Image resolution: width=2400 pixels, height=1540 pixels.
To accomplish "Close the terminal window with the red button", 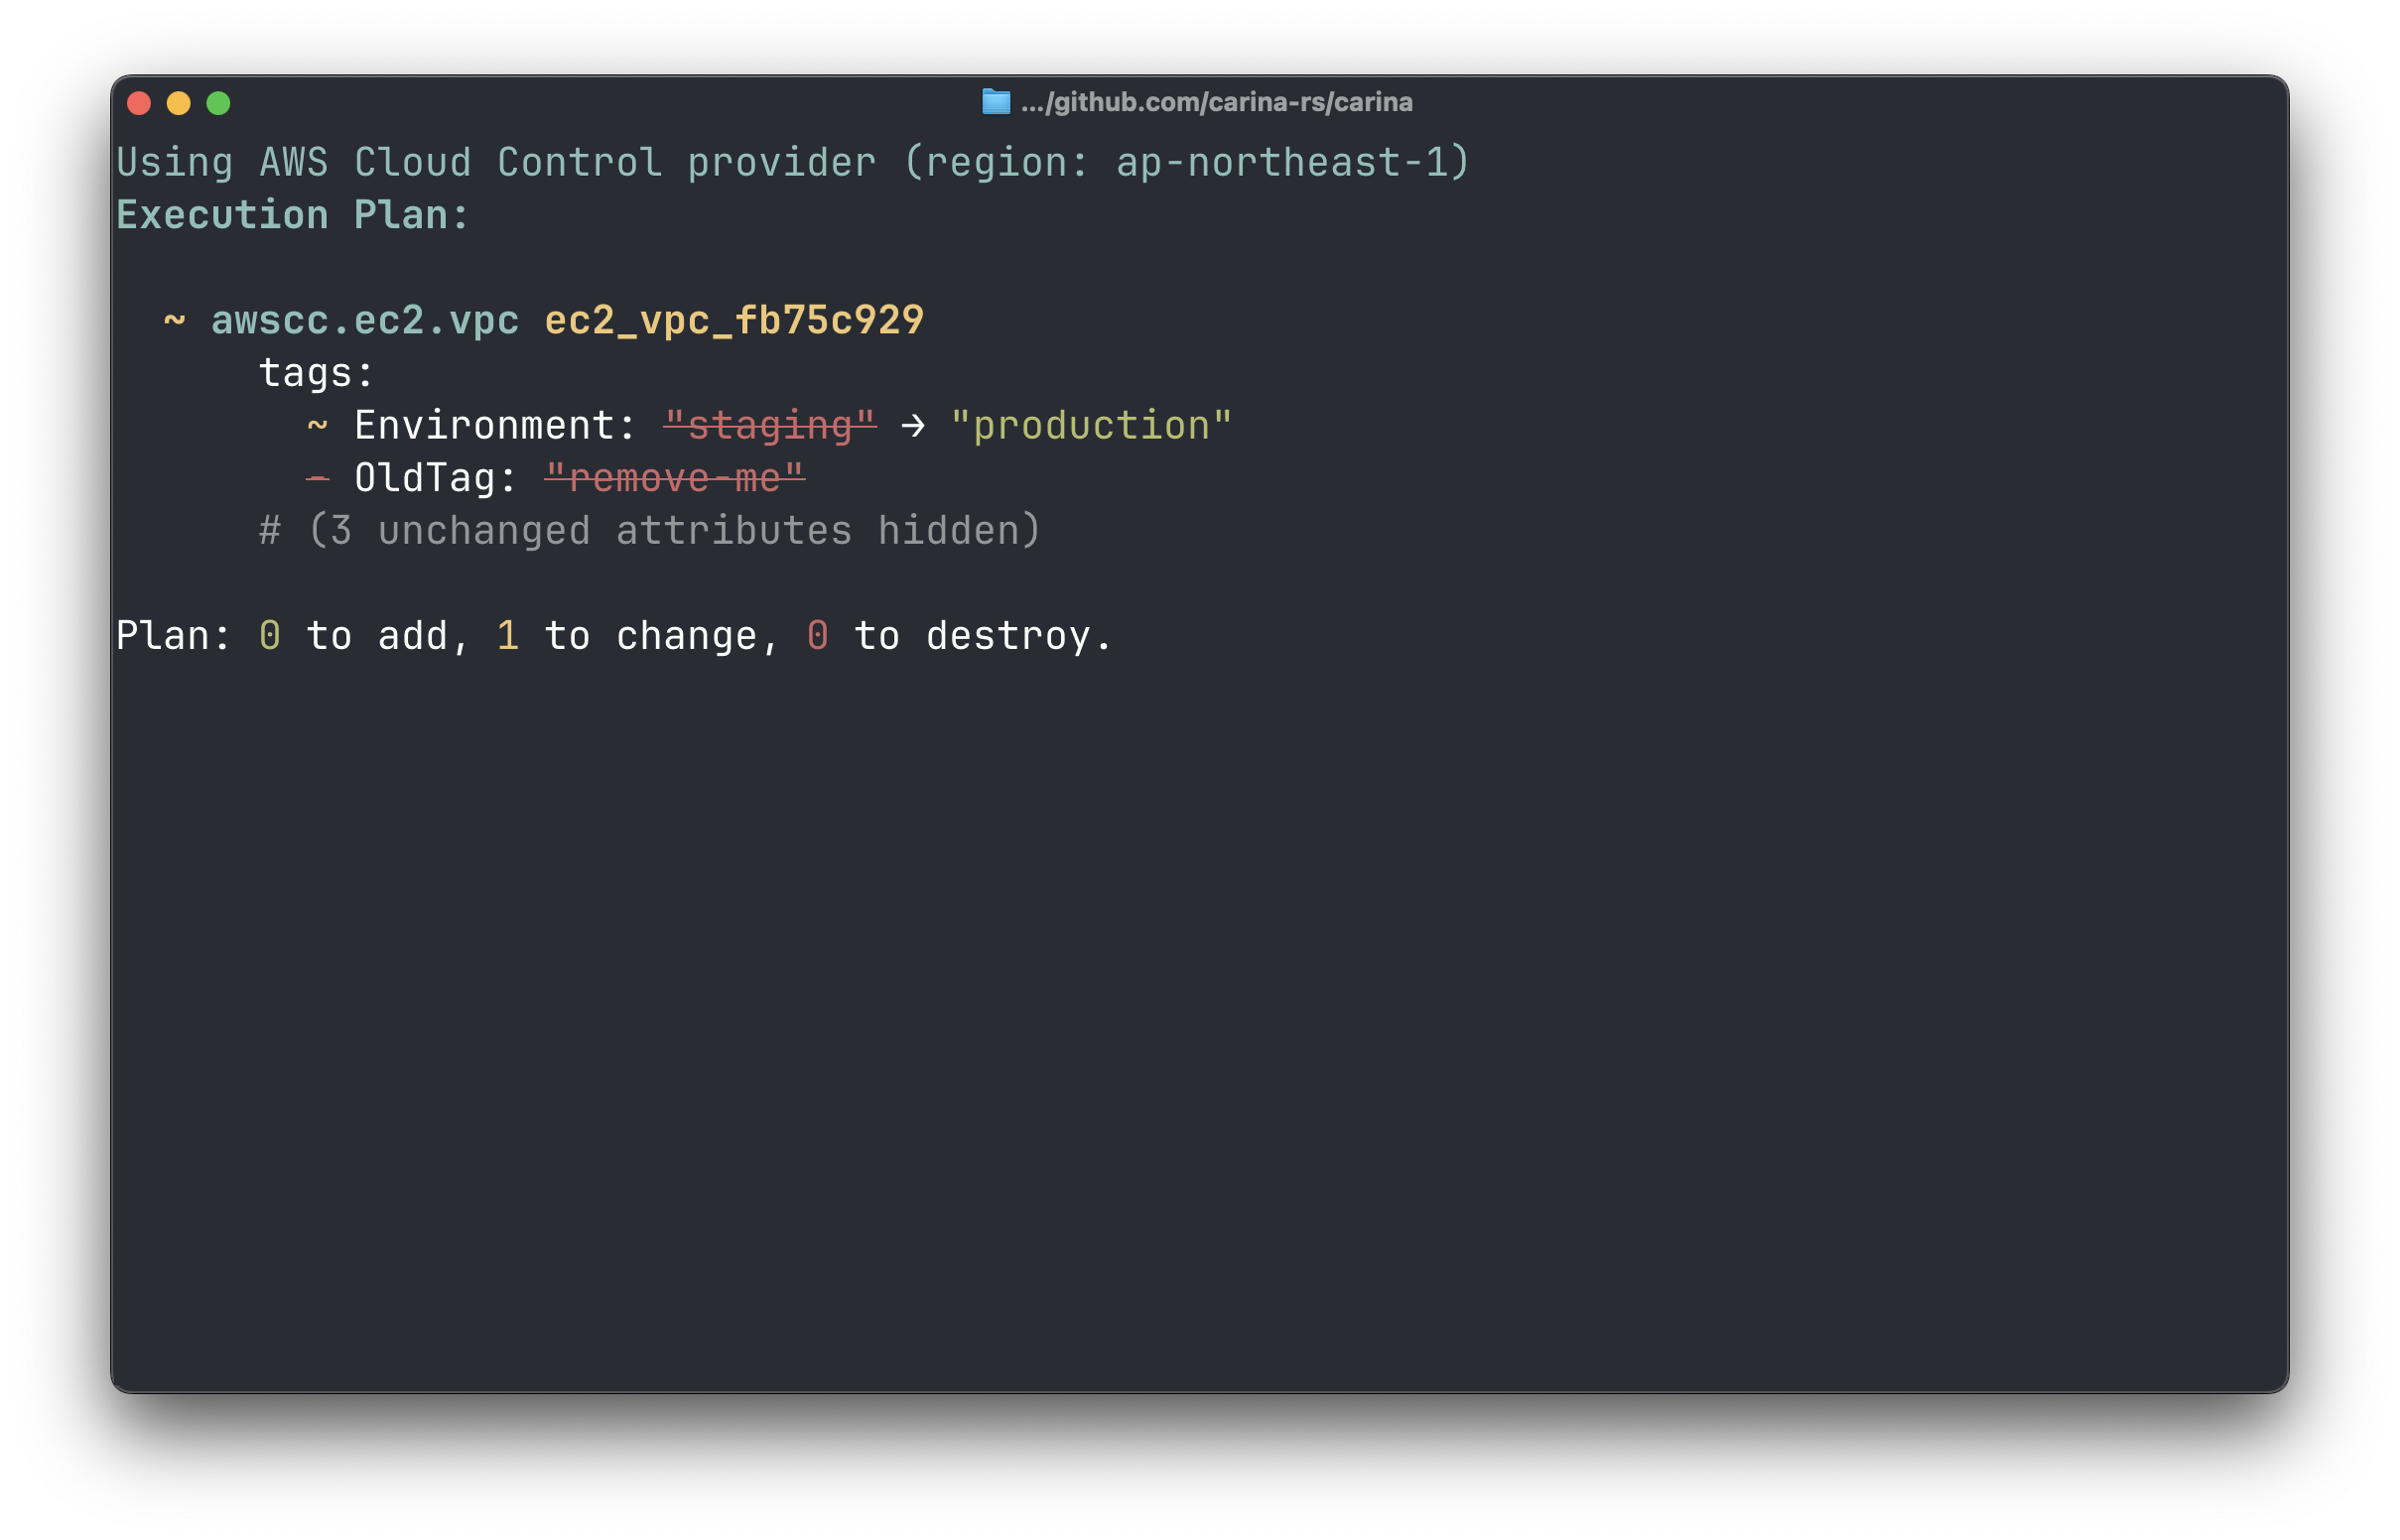I will point(139,103).
